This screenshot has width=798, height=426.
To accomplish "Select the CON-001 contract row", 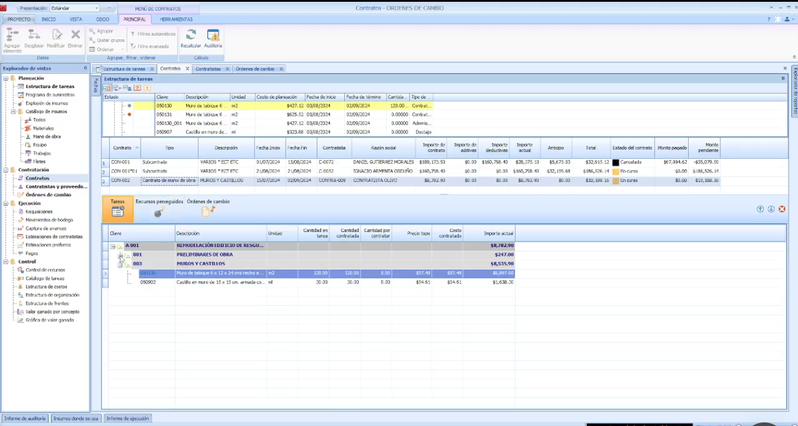I will 121,162.
